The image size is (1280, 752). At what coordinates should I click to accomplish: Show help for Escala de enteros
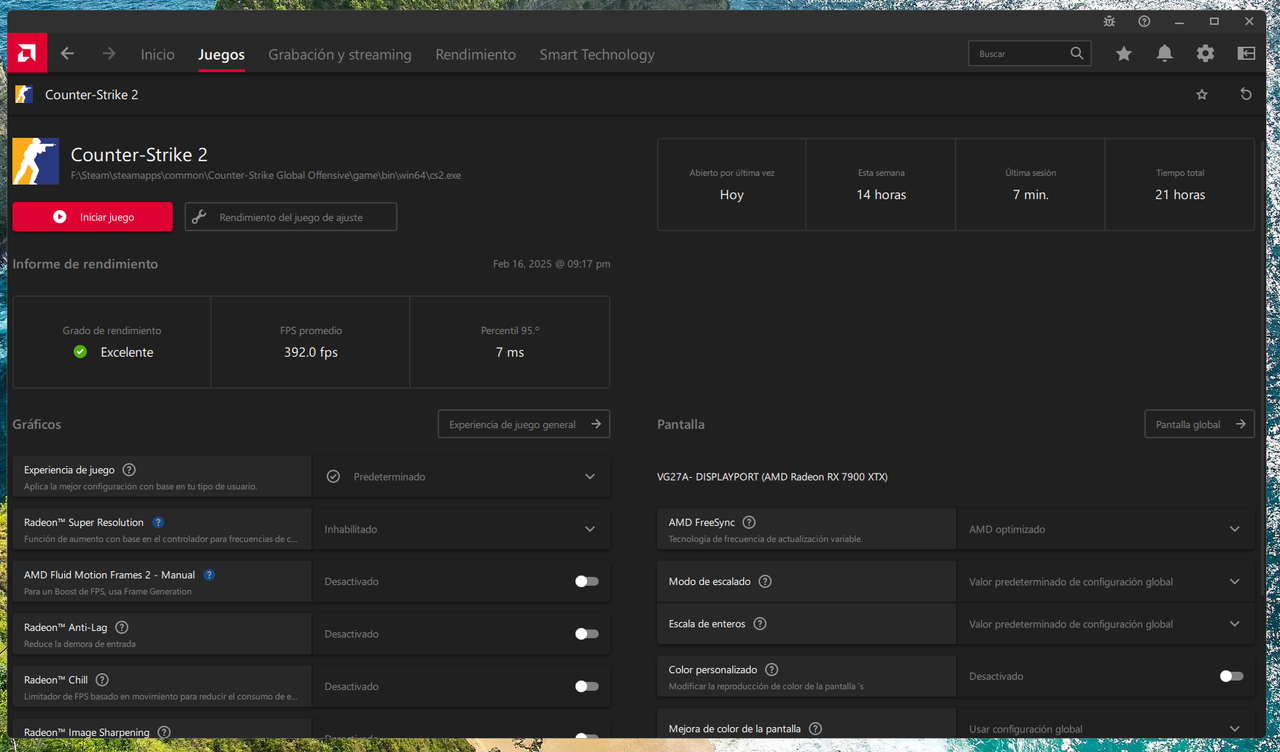[760, 624]
